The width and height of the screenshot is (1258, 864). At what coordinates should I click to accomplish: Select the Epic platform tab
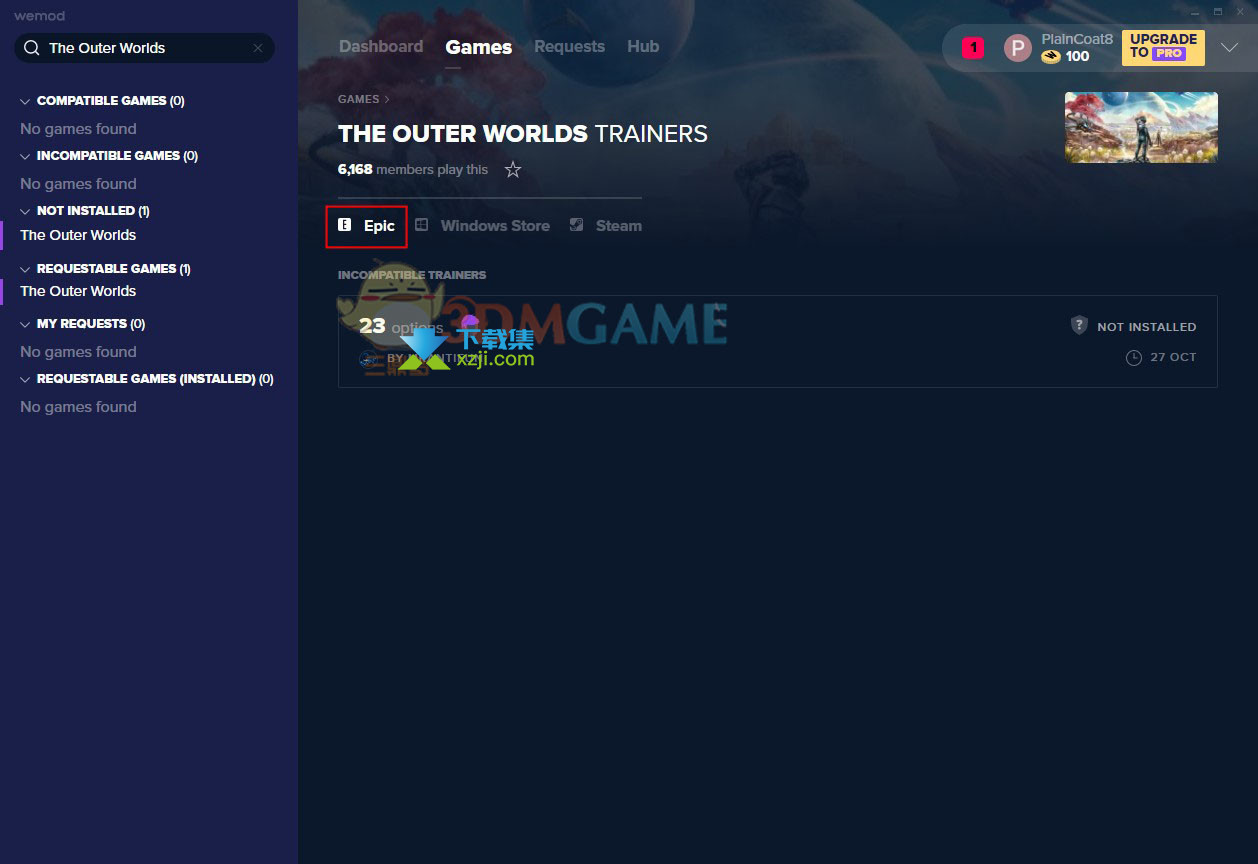tap(367, 226)
